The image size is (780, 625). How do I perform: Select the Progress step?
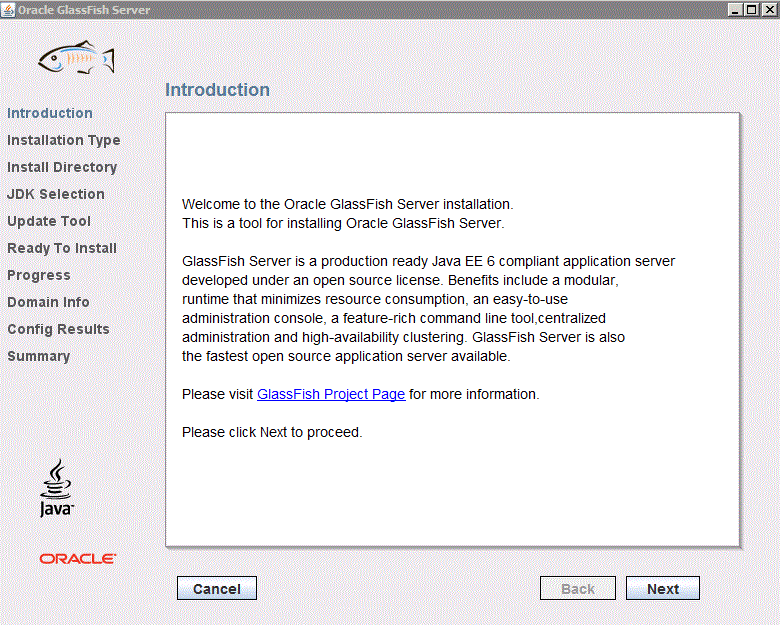pos(39,275)
